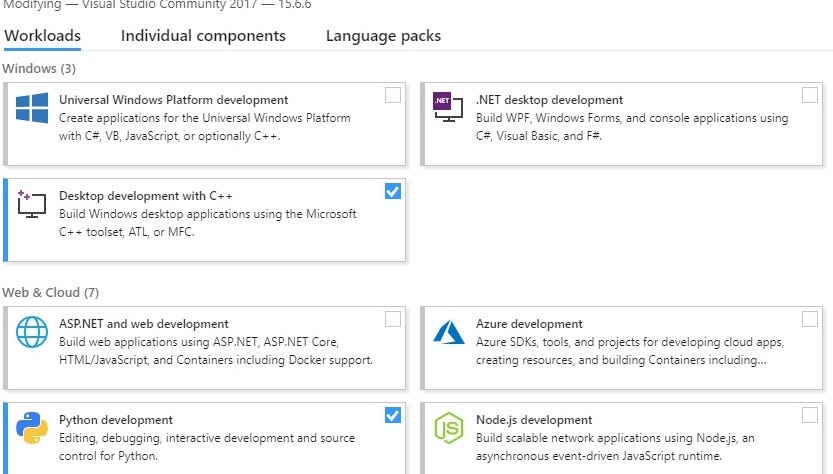Tick the ASP.NET and web development checkbox
Image resolution: width=833 pixels, height=474 pixels.
[x=393, y=319]
